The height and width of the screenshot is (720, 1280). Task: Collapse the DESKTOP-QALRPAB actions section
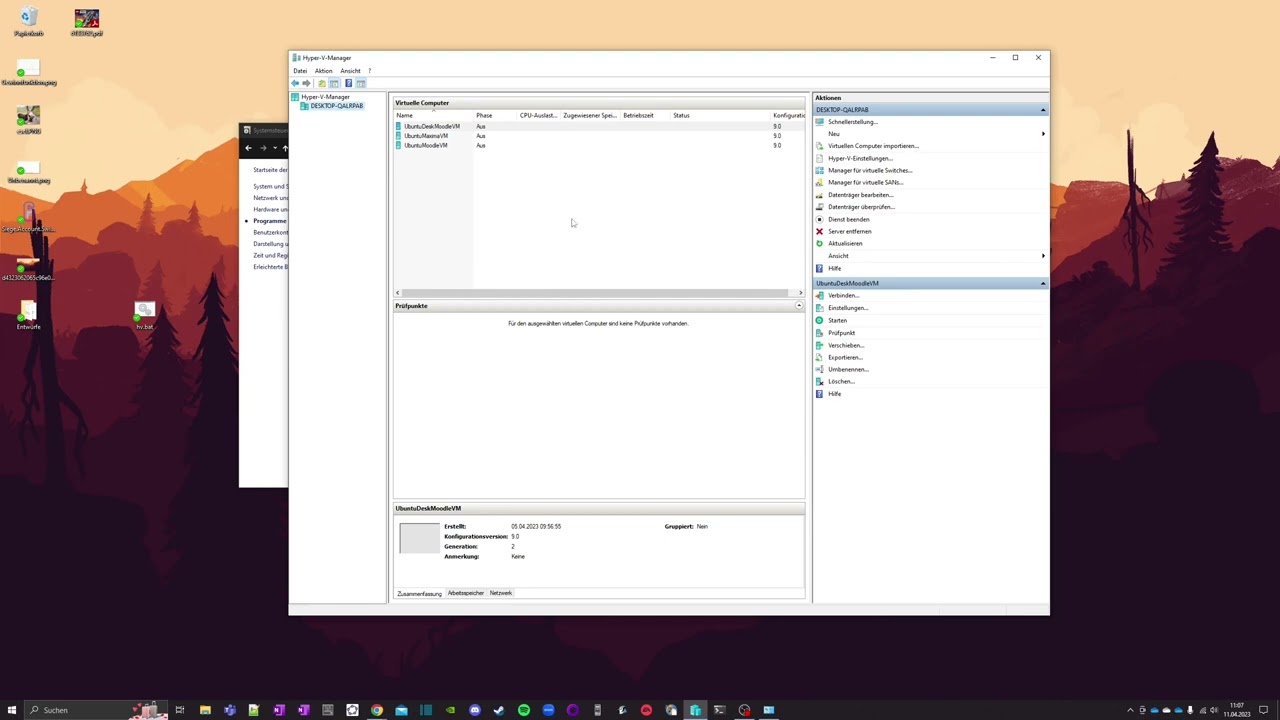pos(1043,110)
